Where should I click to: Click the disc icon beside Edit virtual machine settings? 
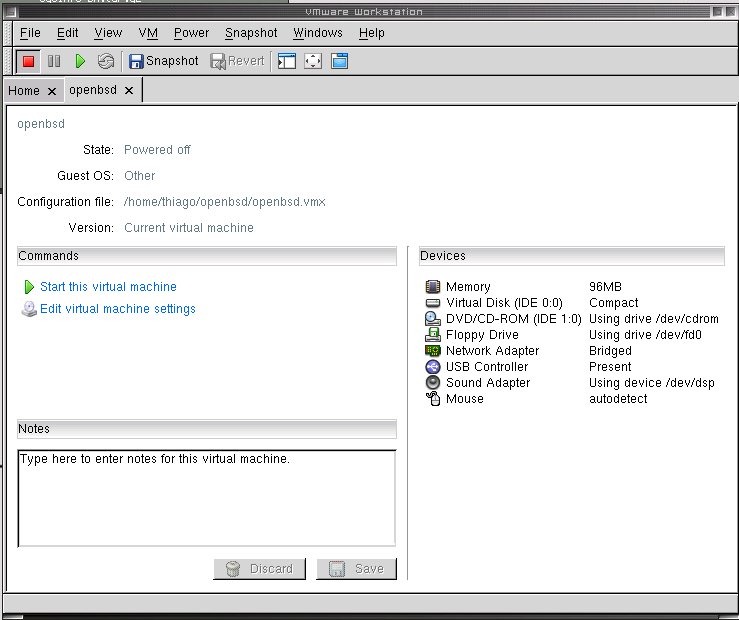(29, 309)
